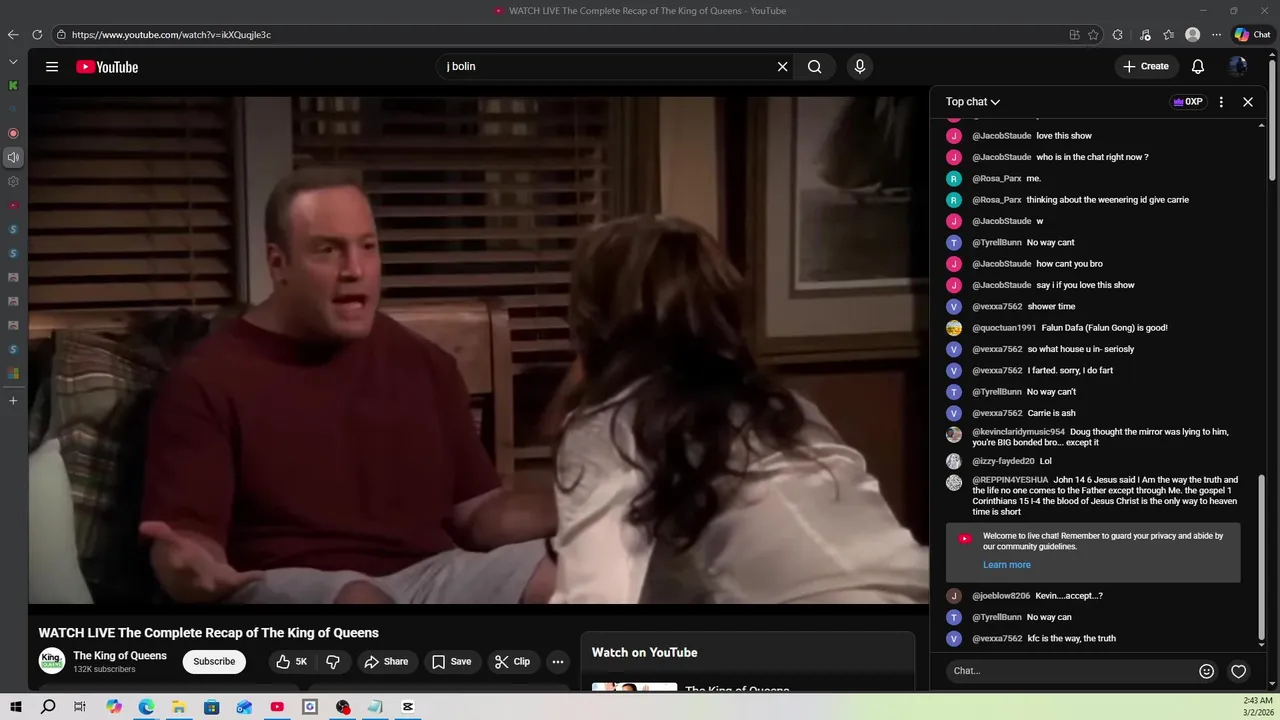Open Microsoft Store from taskbar
Screen dimensions: 1280x720
click(211, 707)
